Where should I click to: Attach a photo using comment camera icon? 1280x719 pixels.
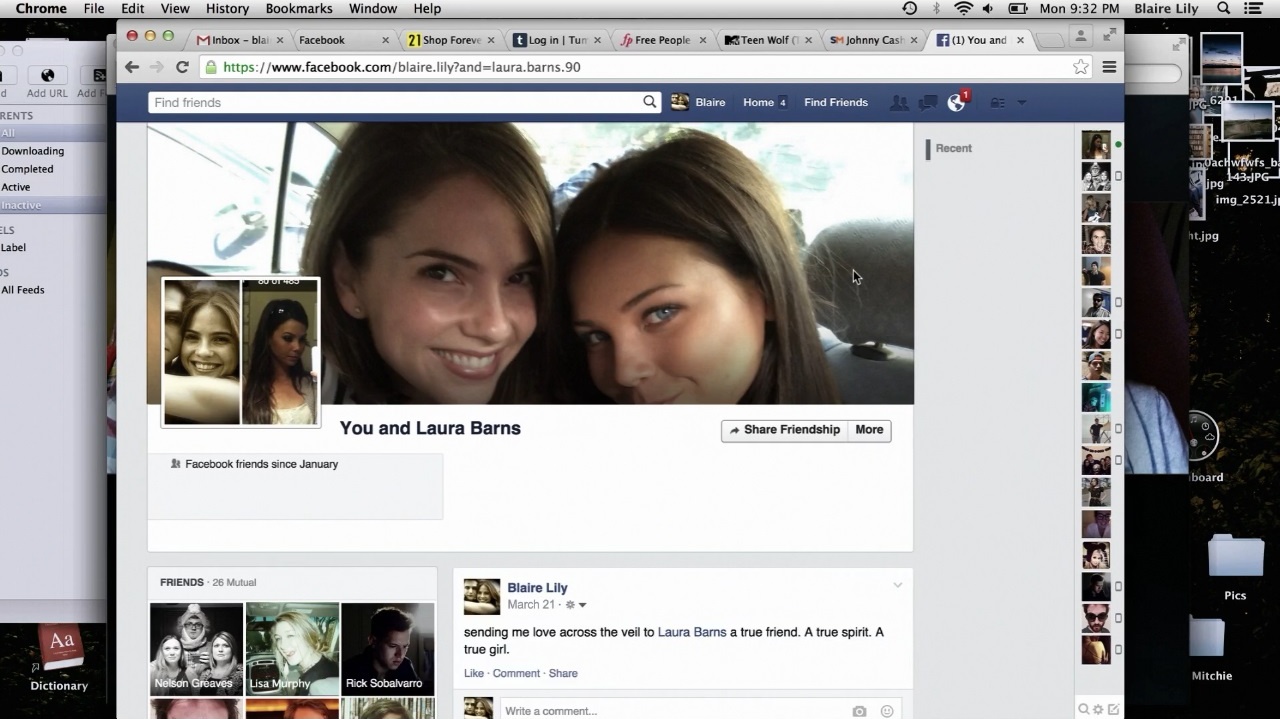(859, 711)
